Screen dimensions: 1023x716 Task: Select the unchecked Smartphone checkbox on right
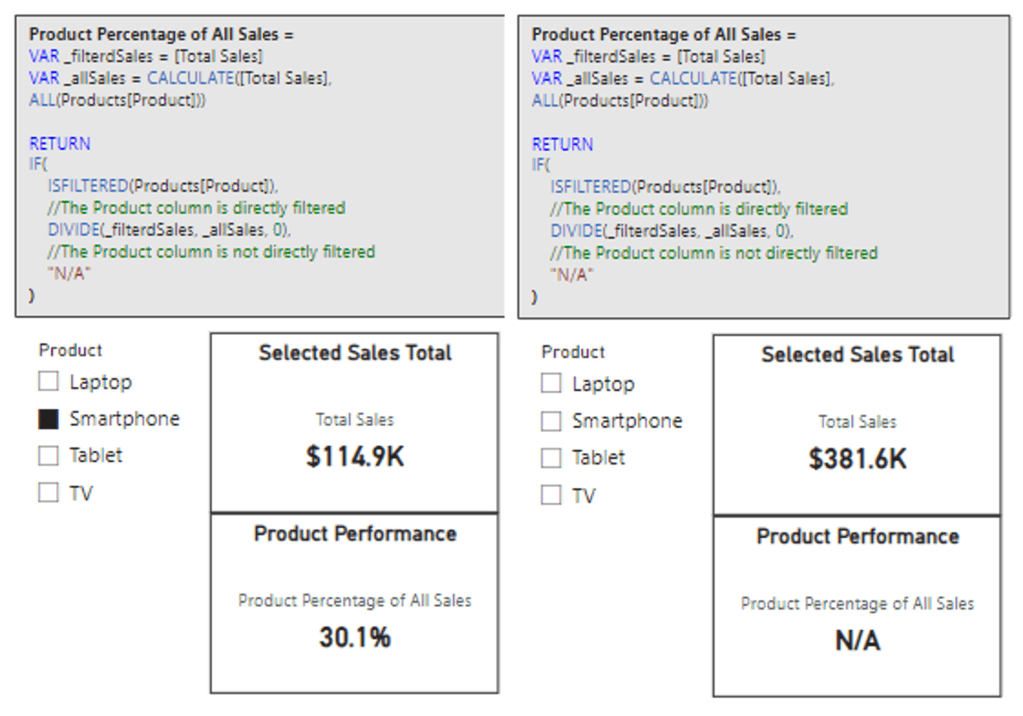(x=551, y=421)
